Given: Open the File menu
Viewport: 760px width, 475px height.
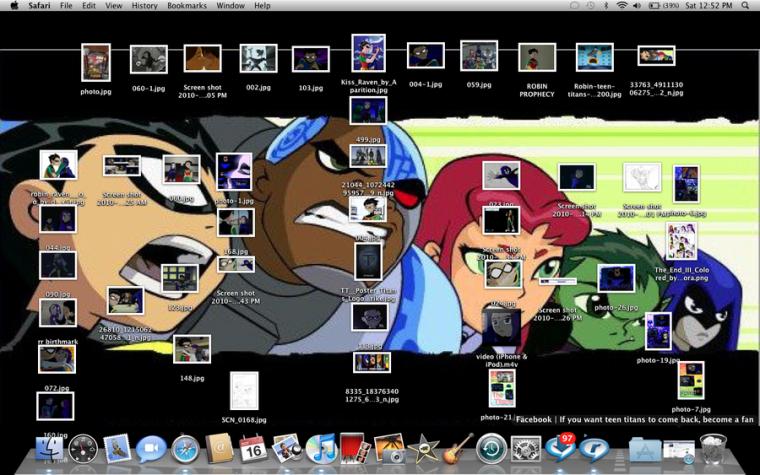Looking at the screenshot, I should point(66,5).
